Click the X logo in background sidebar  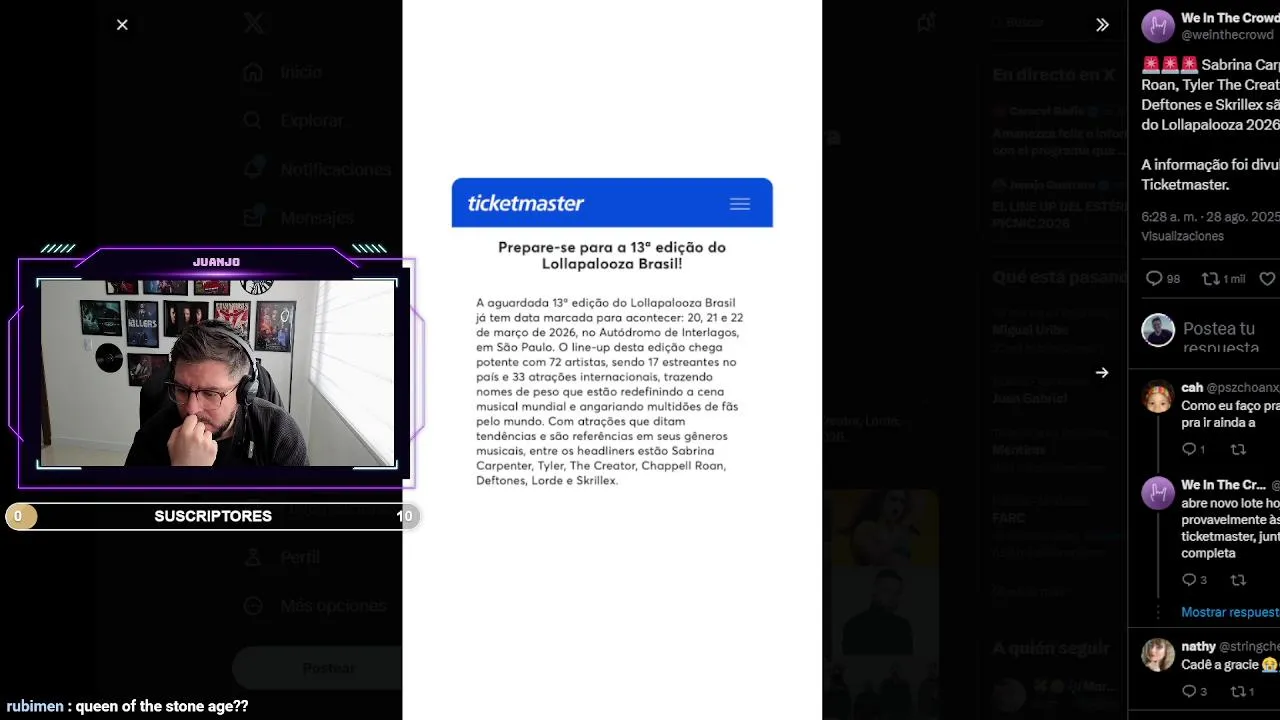click(x=254, y=25)
